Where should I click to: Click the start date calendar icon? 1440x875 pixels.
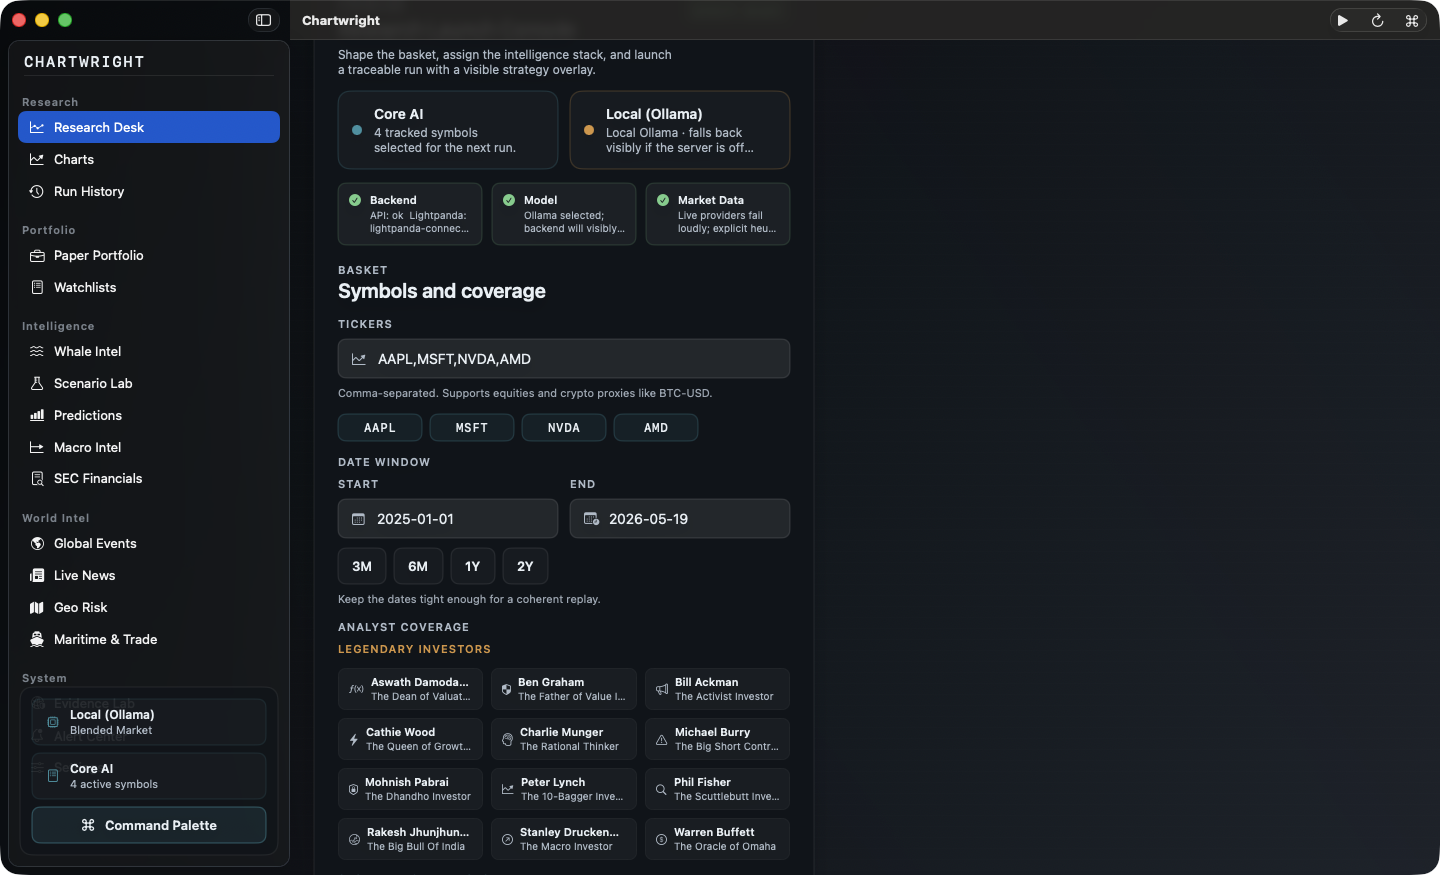pyautogui.click(x=359, y=519)
